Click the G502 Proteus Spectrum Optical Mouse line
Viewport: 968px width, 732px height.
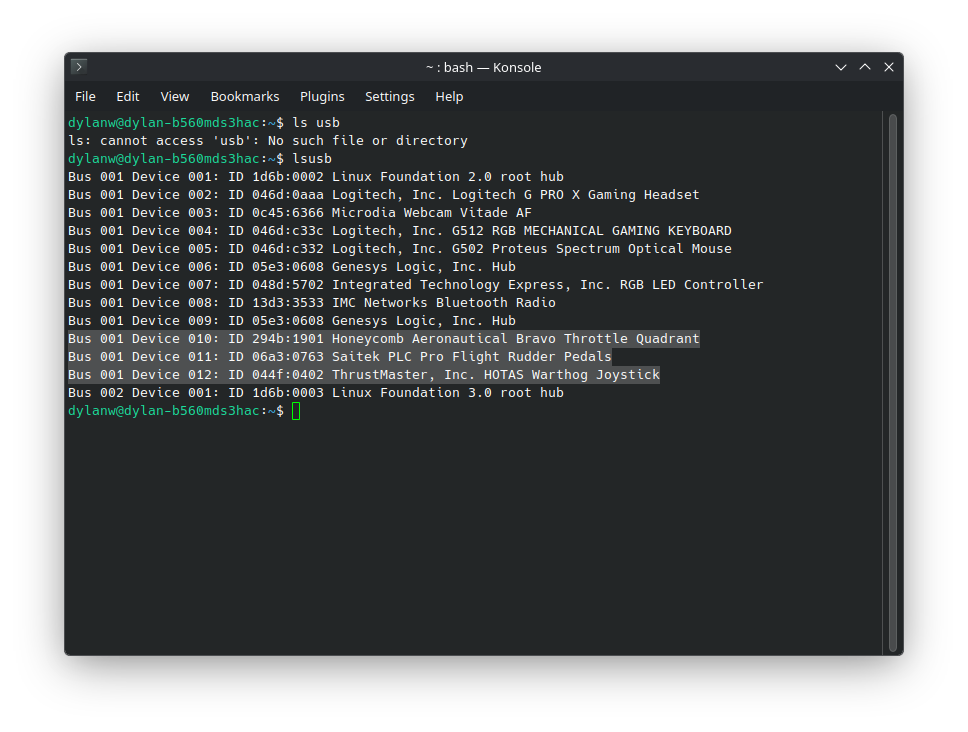click(399, 248)
